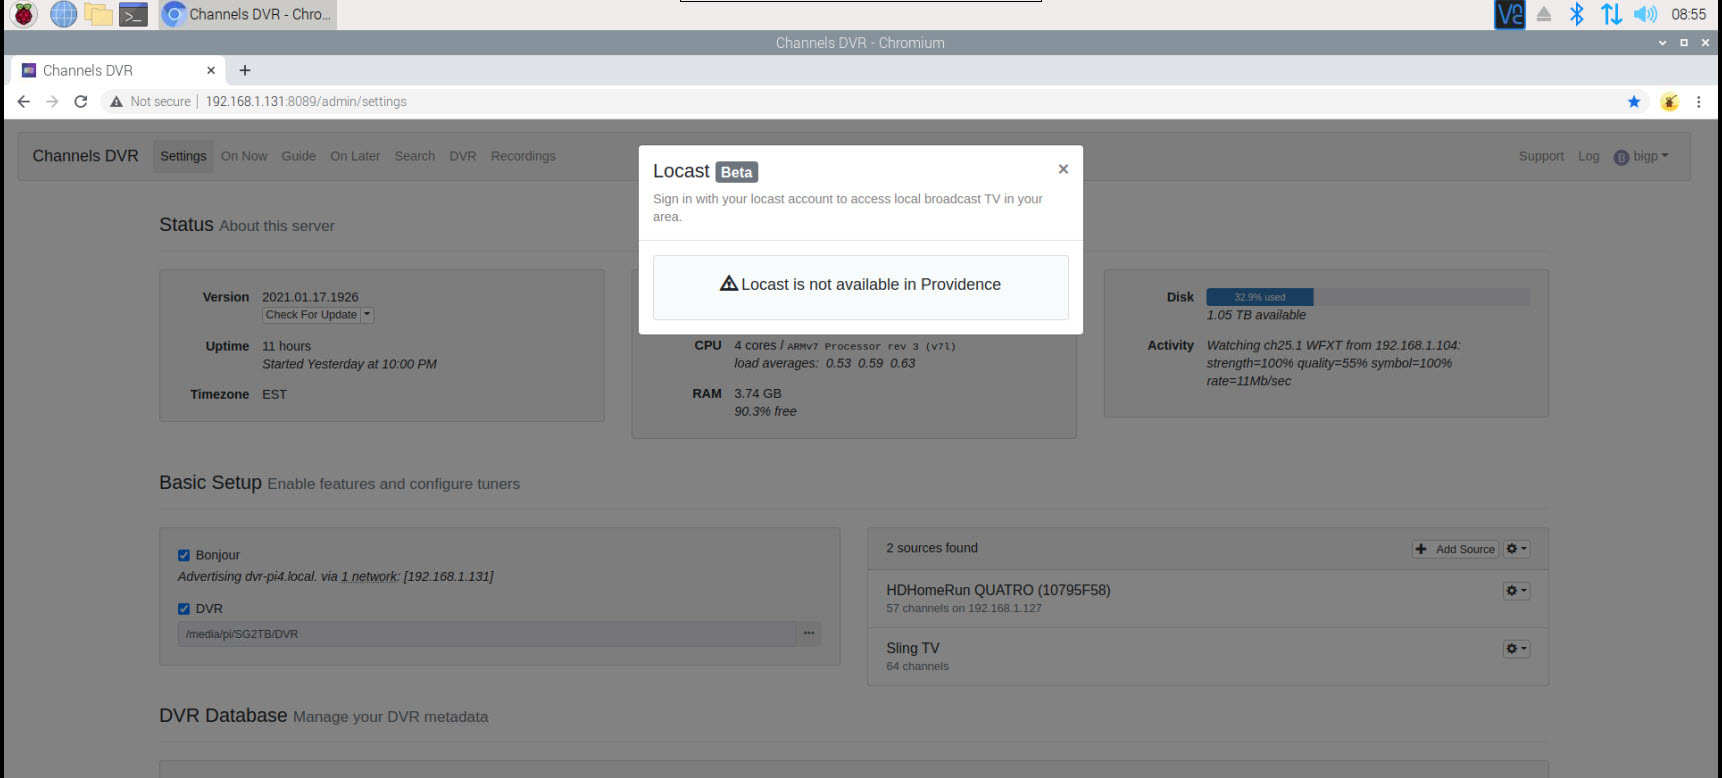Viewport: 1722px width, 778px height.
Task: Launch the terminal from the taskbar
Action: pos(133,14)
